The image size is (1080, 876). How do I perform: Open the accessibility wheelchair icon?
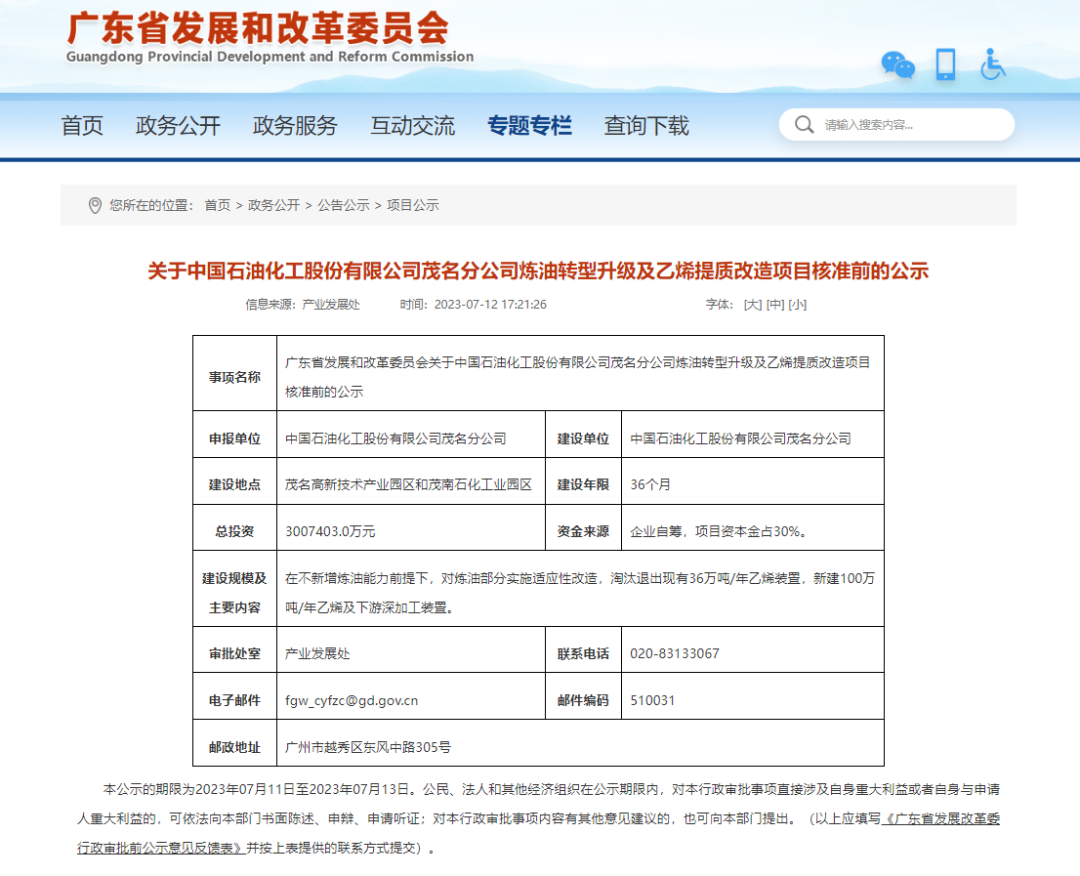coord(993,65)
